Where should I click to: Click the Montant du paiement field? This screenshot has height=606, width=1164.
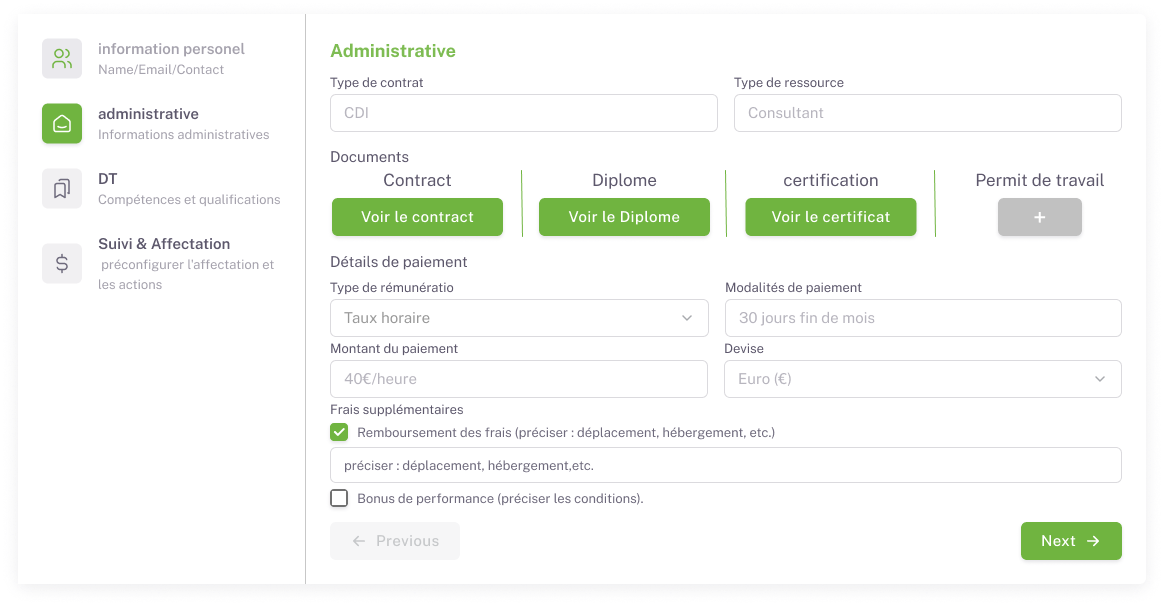(519, 379)
